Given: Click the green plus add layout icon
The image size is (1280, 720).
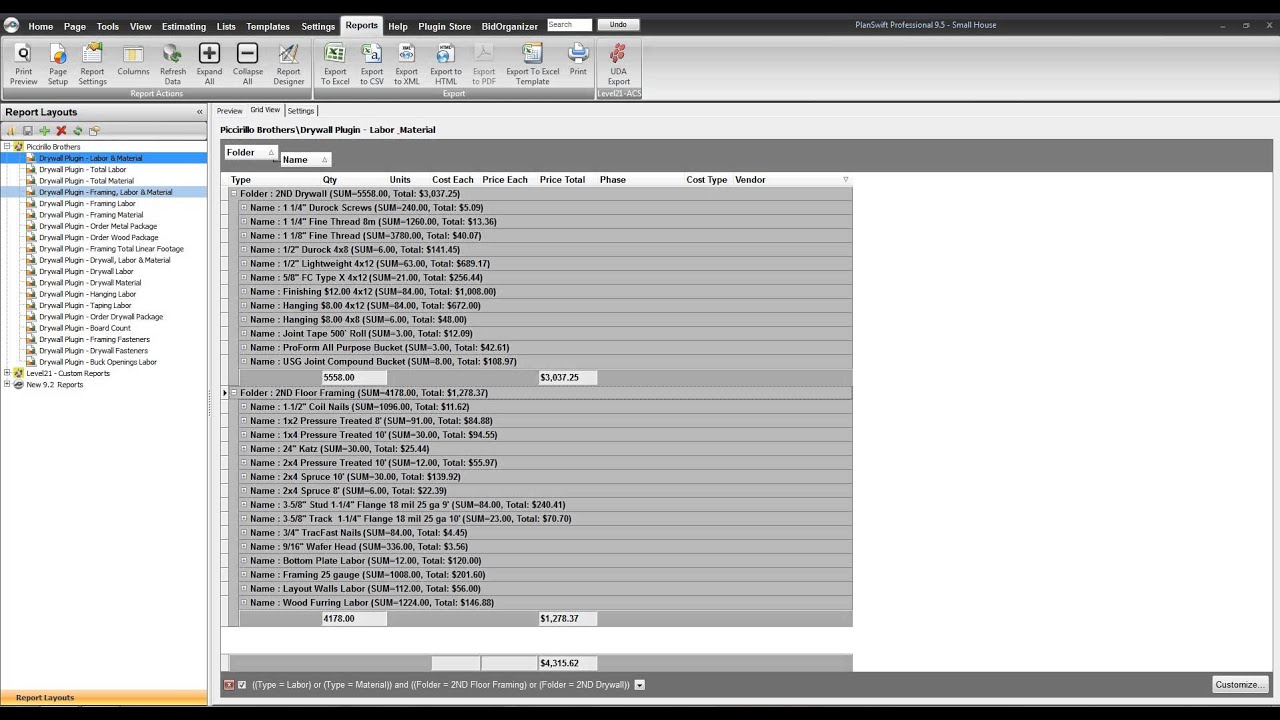Looking at the screenshot, I should pos(44,131).
